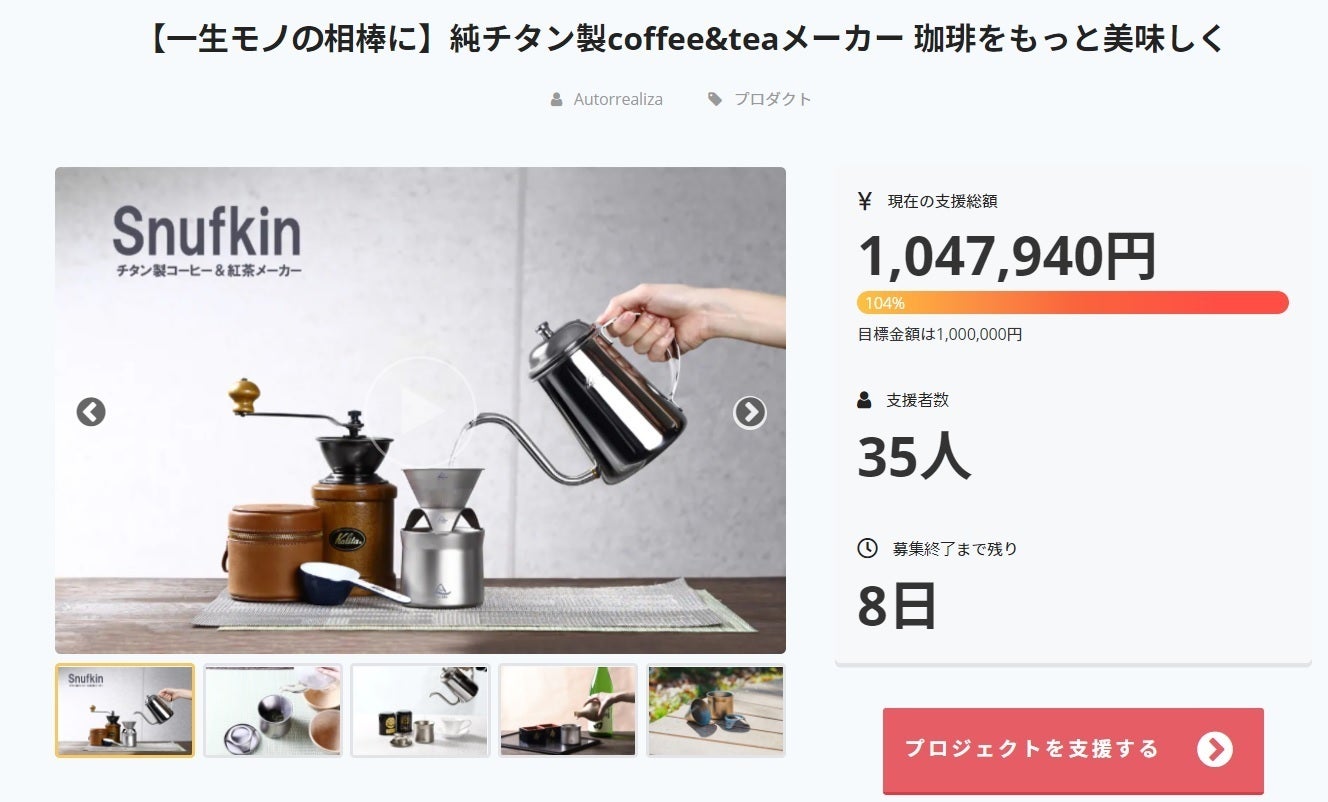Select the first Snufkin kettle thumbnail
Image resolution: width=1328 pixels, height=802 pixels.
click(x=125, y=711)
